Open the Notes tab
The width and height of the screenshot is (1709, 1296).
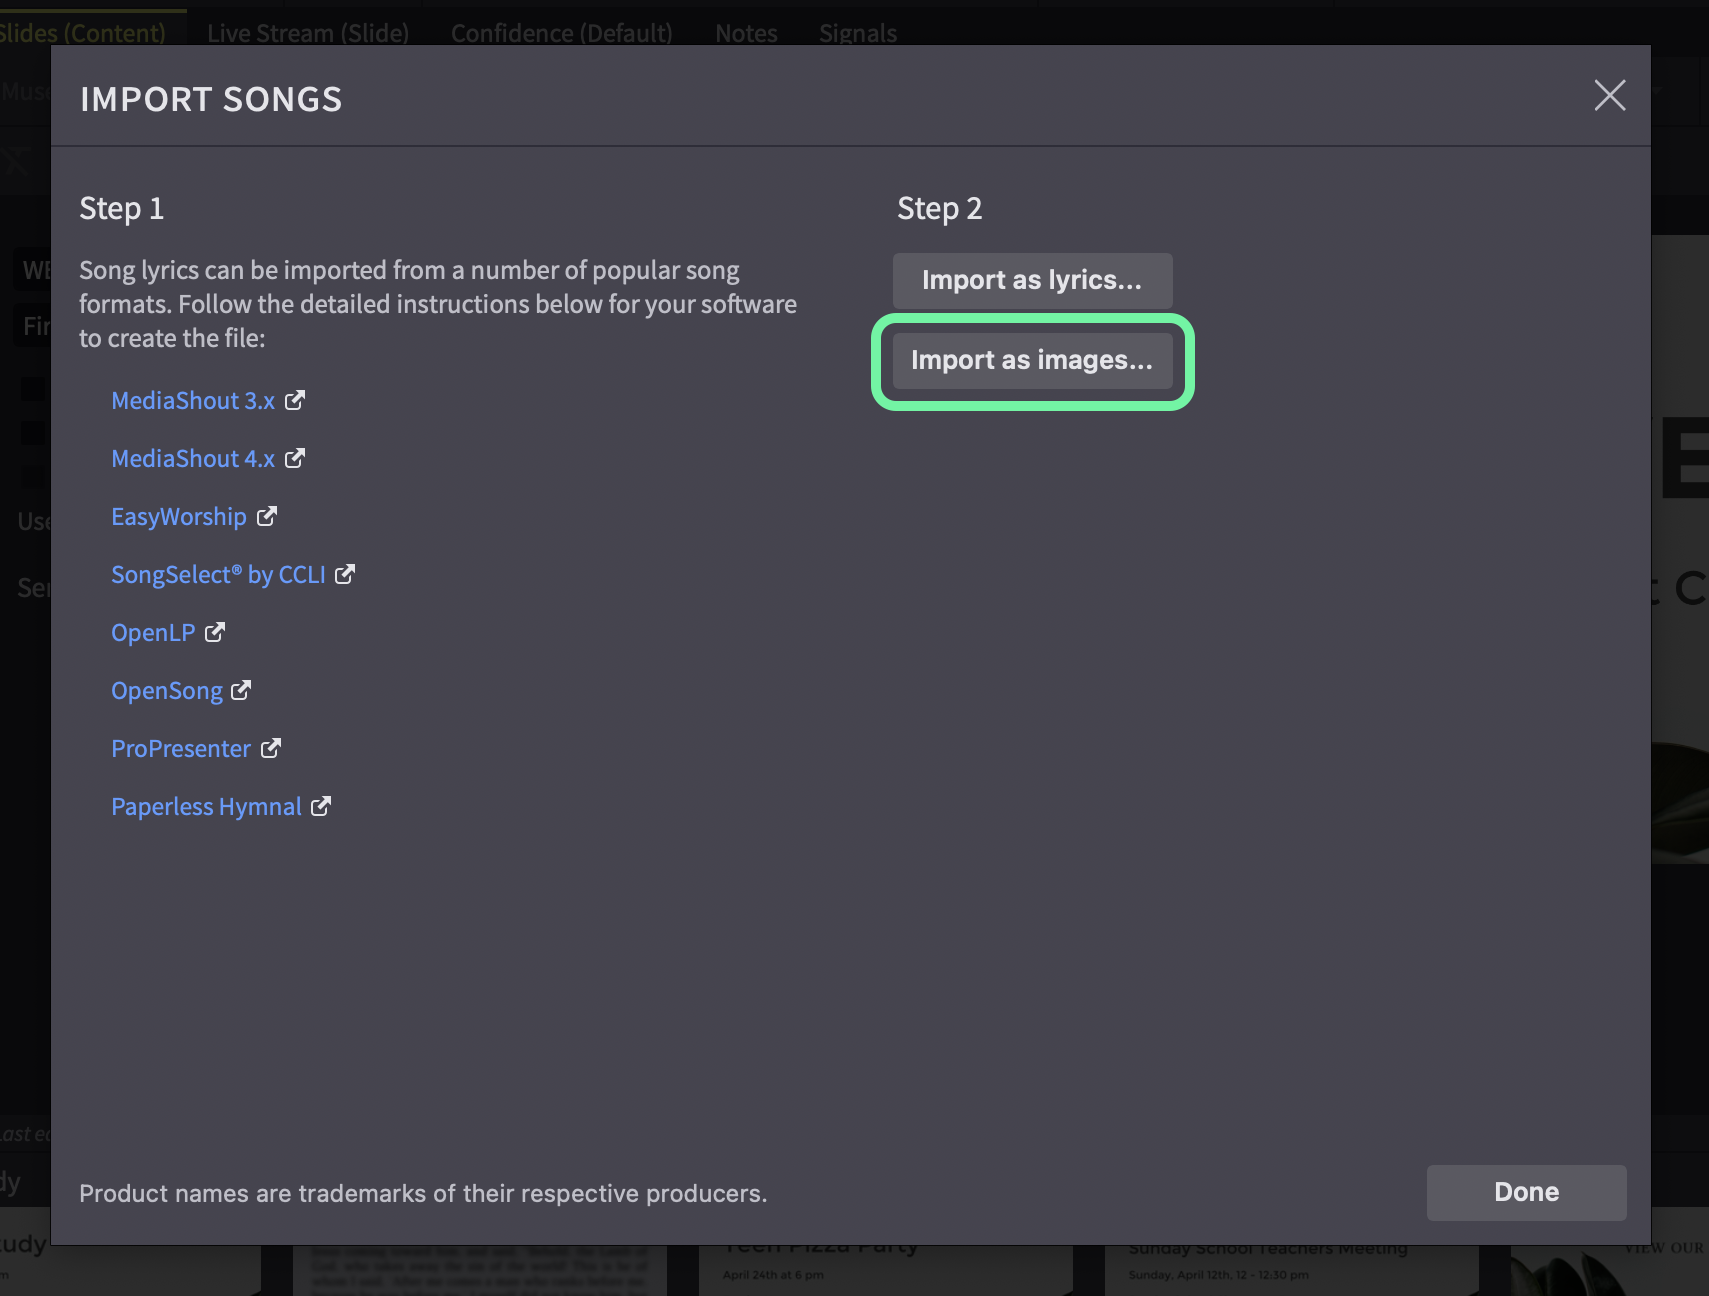(746, 33)
